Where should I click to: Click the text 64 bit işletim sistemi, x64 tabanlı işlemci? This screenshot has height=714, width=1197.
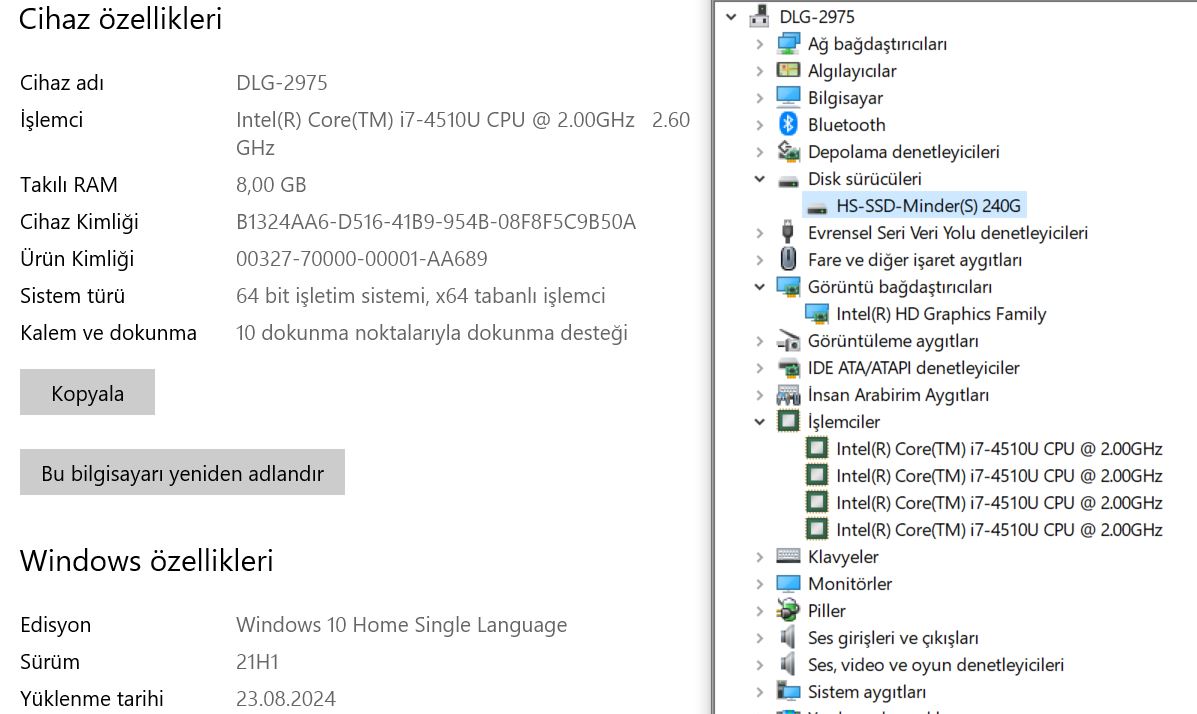click(x=421, y=296)
